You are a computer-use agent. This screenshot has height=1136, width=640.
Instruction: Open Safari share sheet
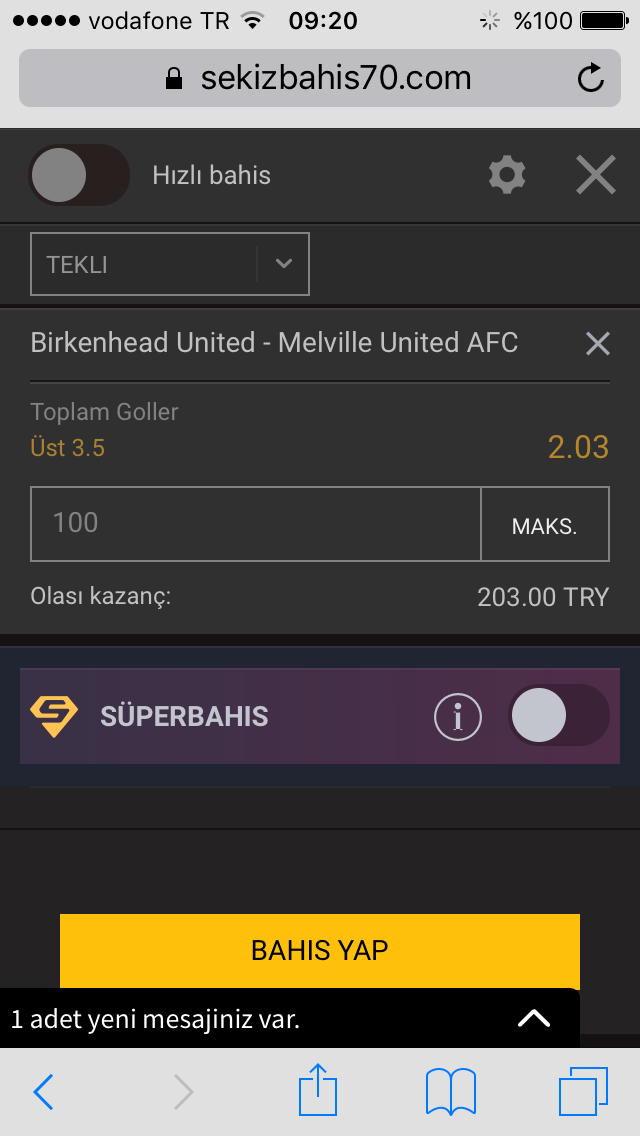(319, 1089)
